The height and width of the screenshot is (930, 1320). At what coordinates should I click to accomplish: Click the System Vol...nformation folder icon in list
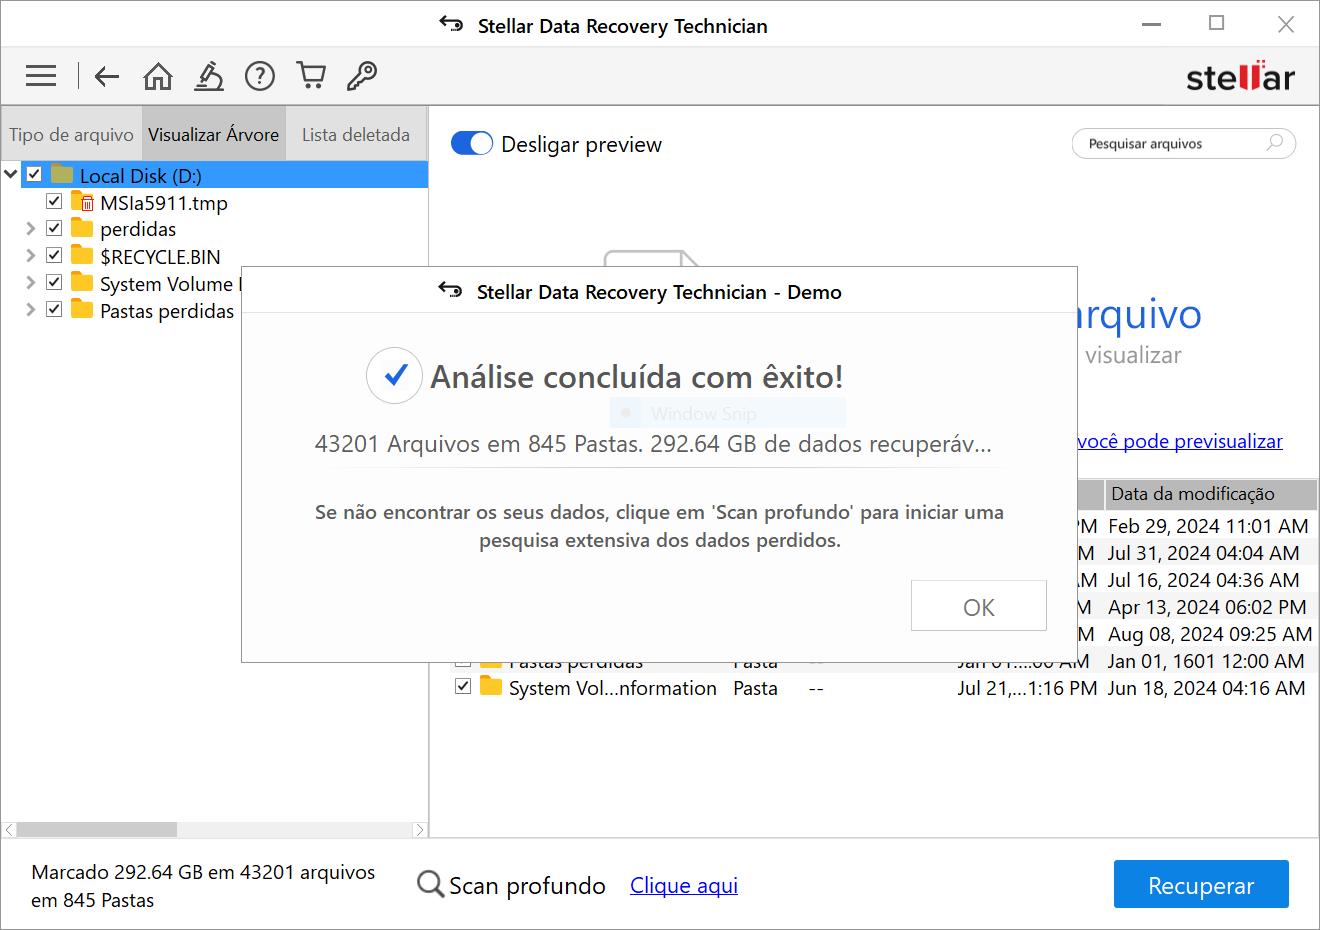490,687
